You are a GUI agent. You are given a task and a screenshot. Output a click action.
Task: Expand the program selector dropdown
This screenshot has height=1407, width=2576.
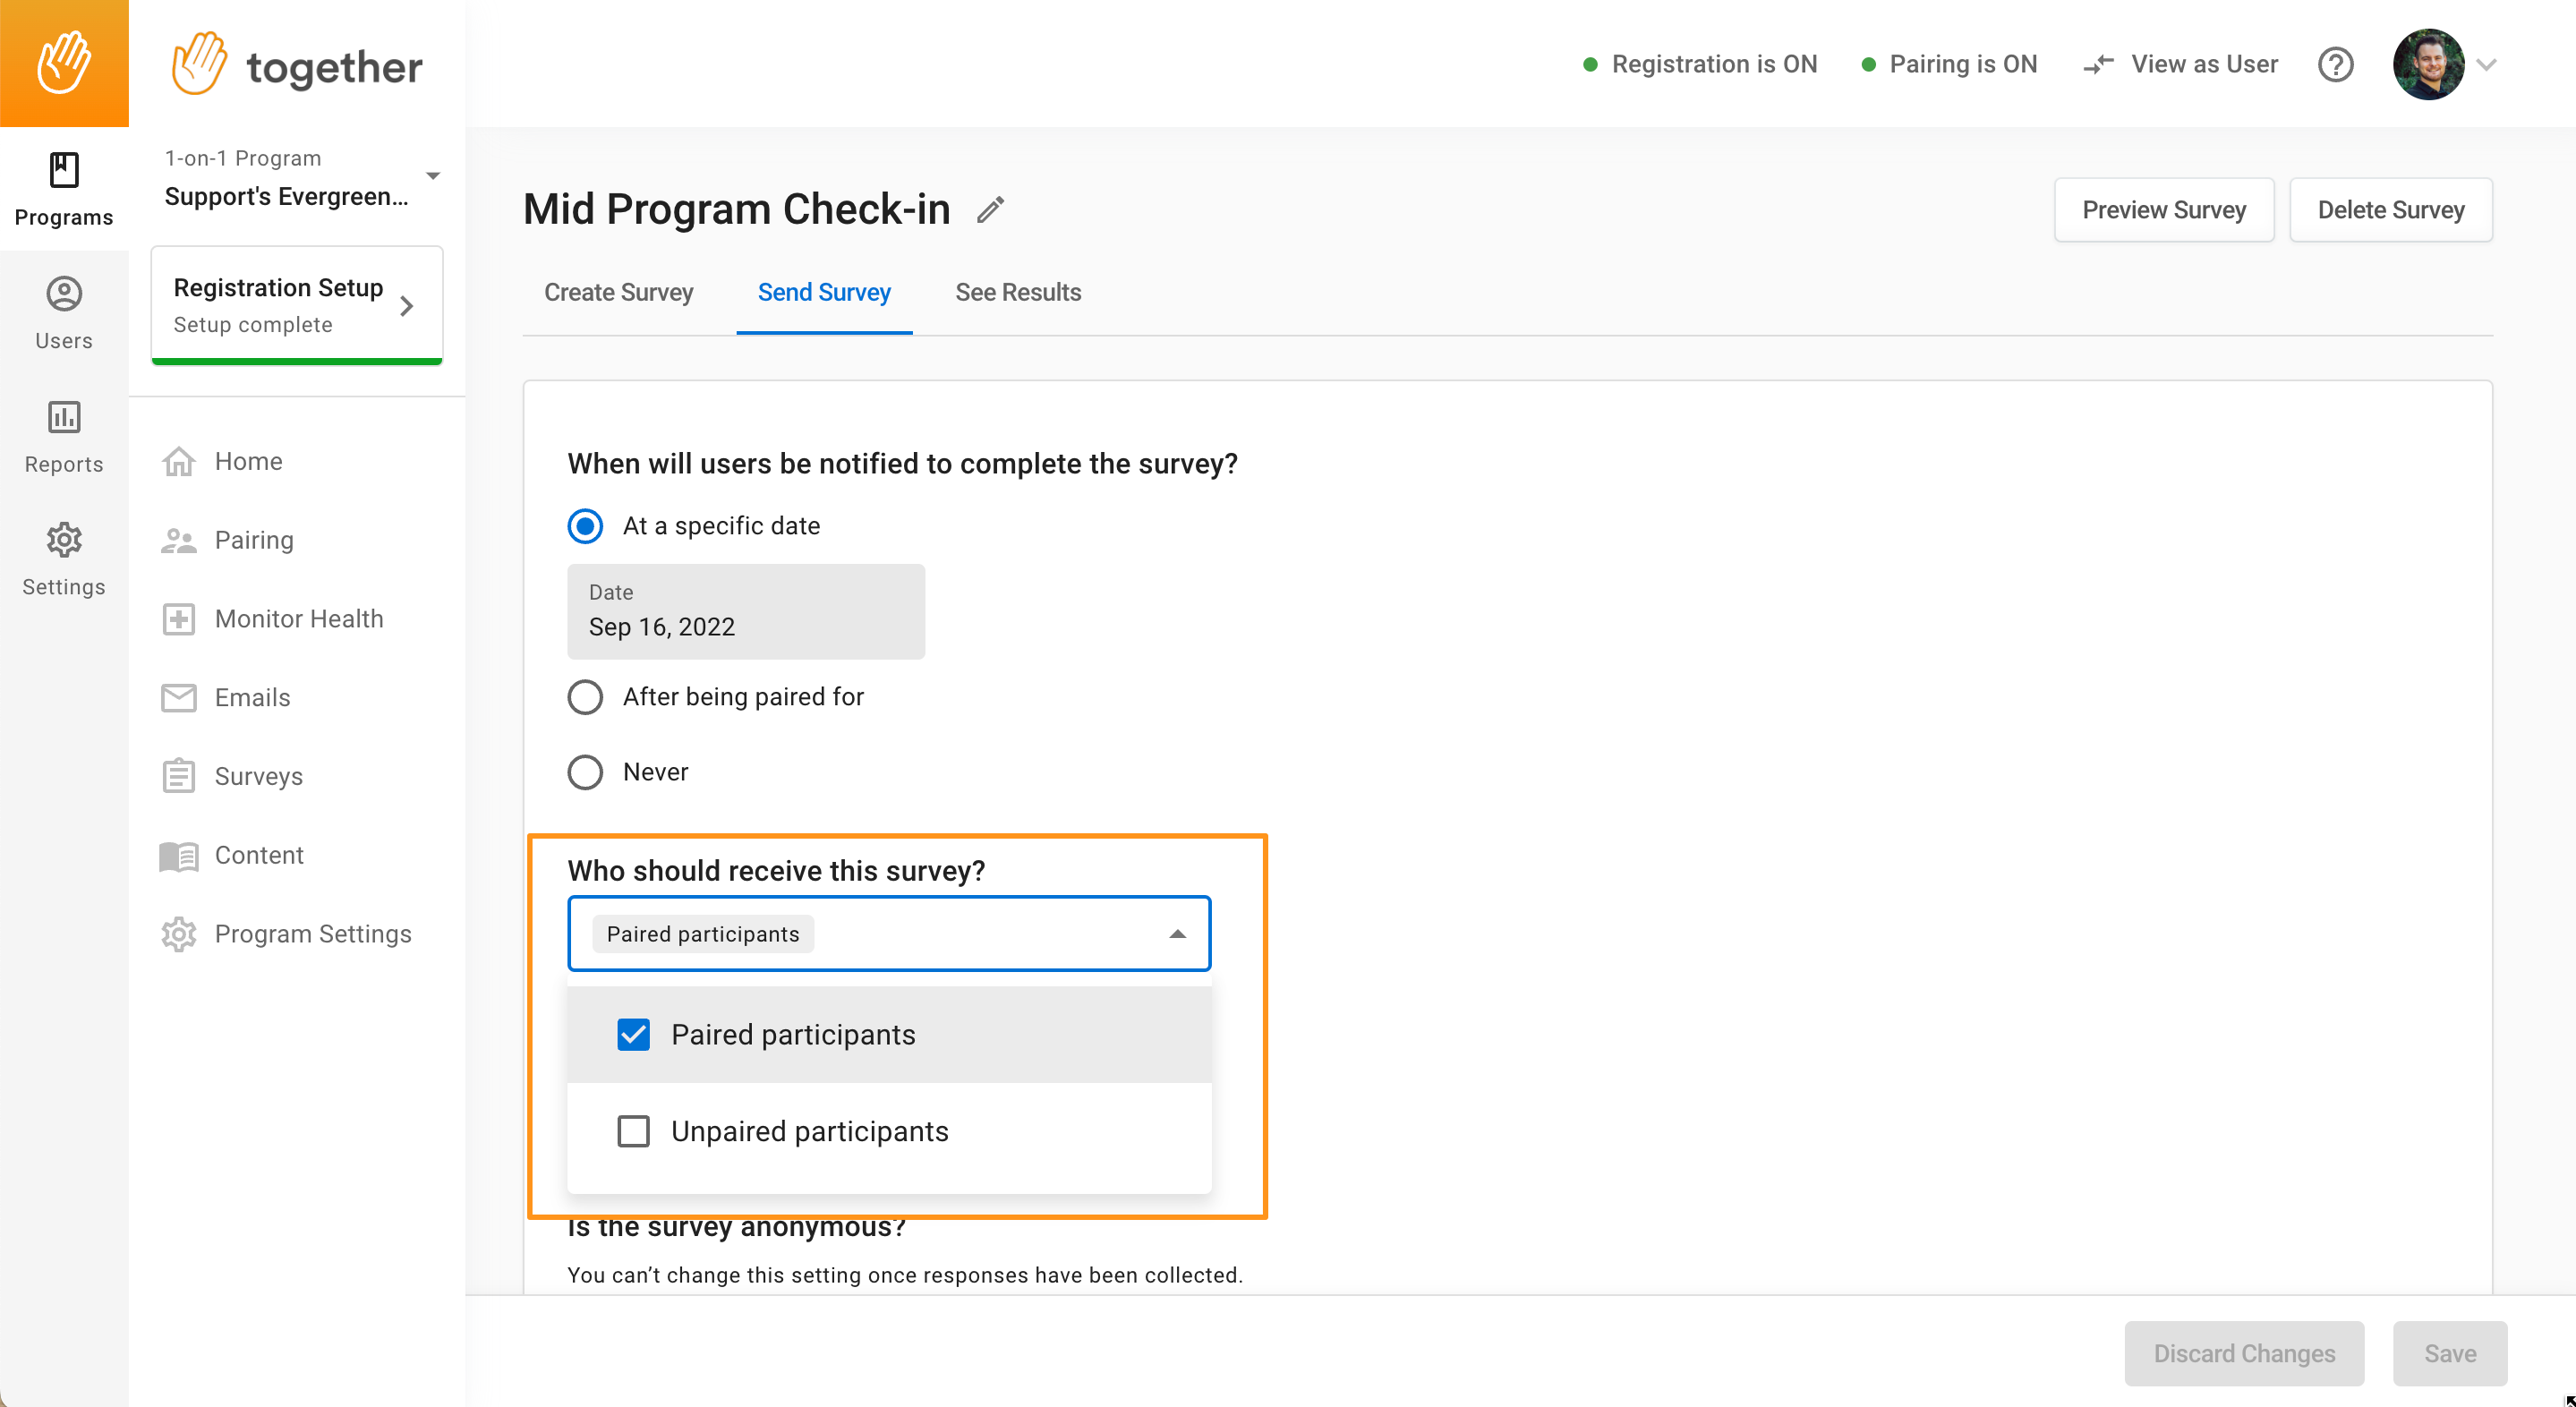point(432,176)
